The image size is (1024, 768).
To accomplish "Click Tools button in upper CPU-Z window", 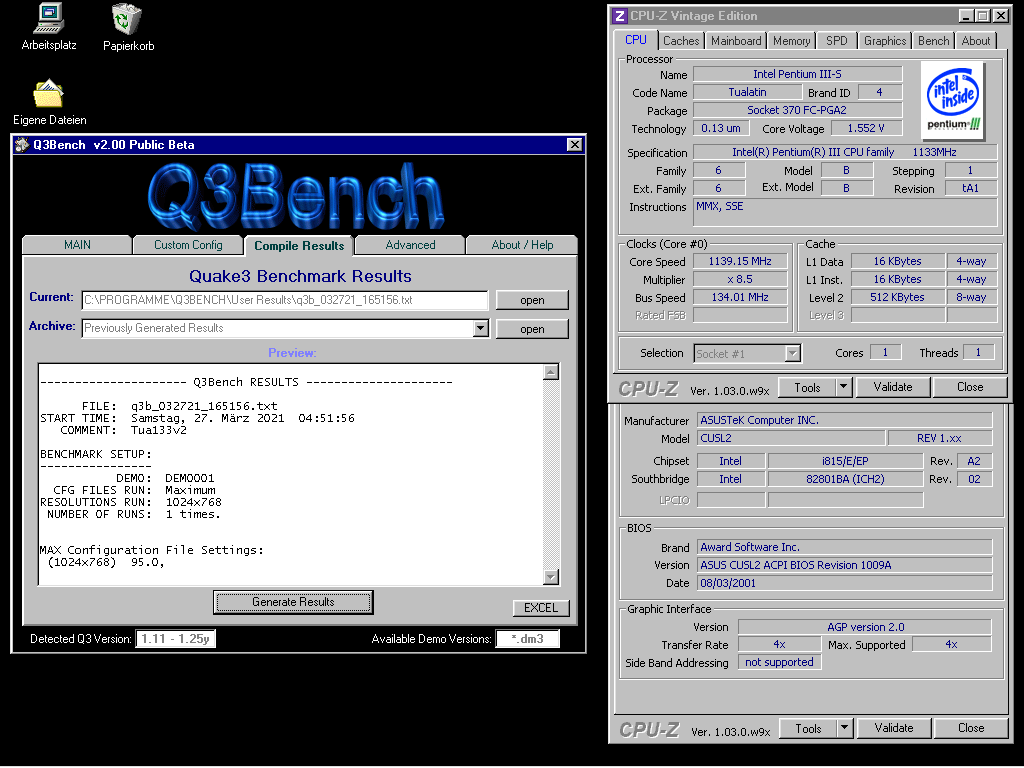I will [x=807, y=387].
